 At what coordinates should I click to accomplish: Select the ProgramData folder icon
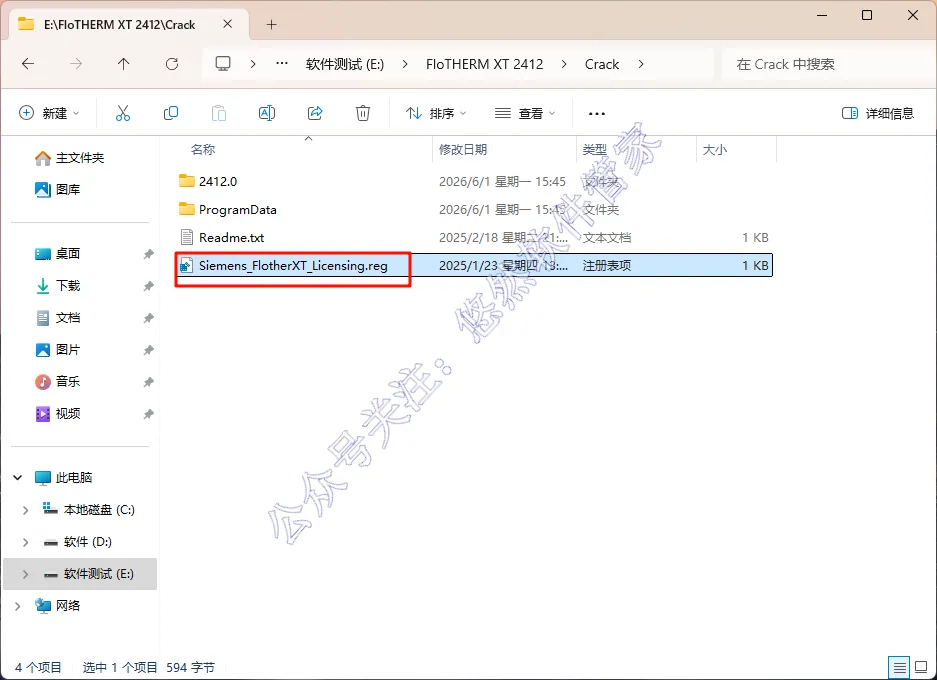point(187,209)
